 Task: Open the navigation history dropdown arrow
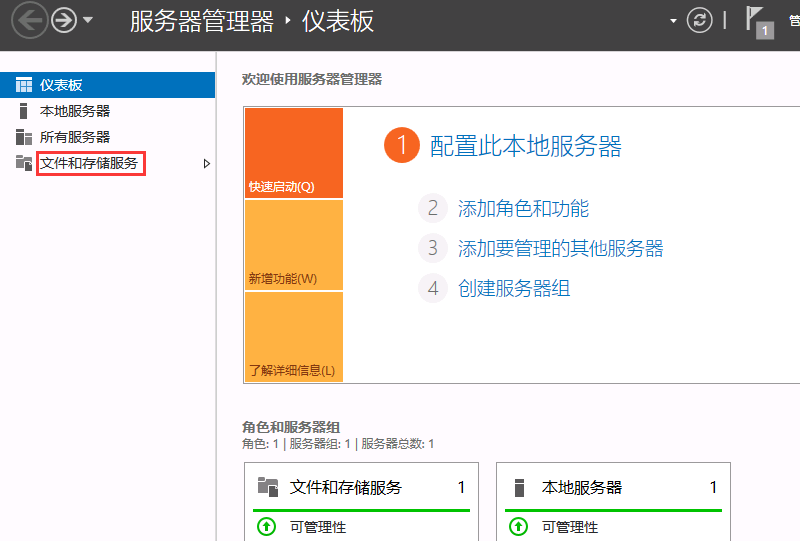coord(89,21)
